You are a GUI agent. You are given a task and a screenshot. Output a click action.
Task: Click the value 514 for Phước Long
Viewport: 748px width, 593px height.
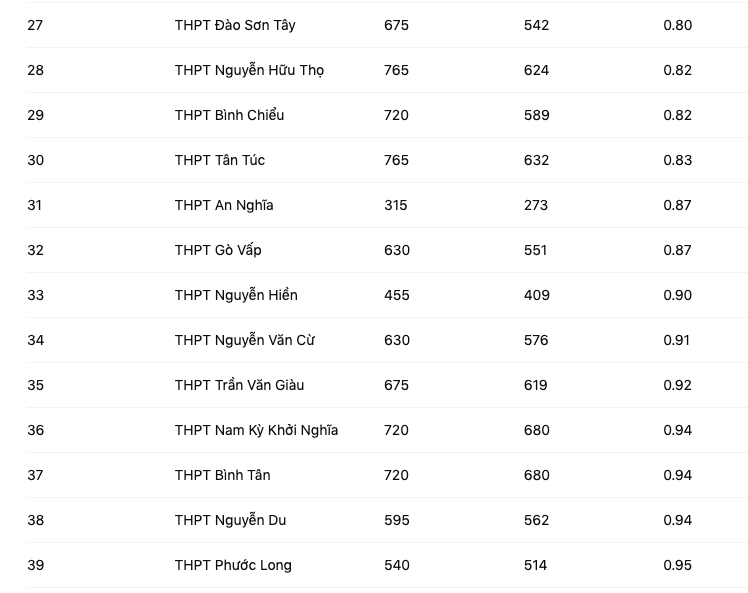click(x=536, y=565)
